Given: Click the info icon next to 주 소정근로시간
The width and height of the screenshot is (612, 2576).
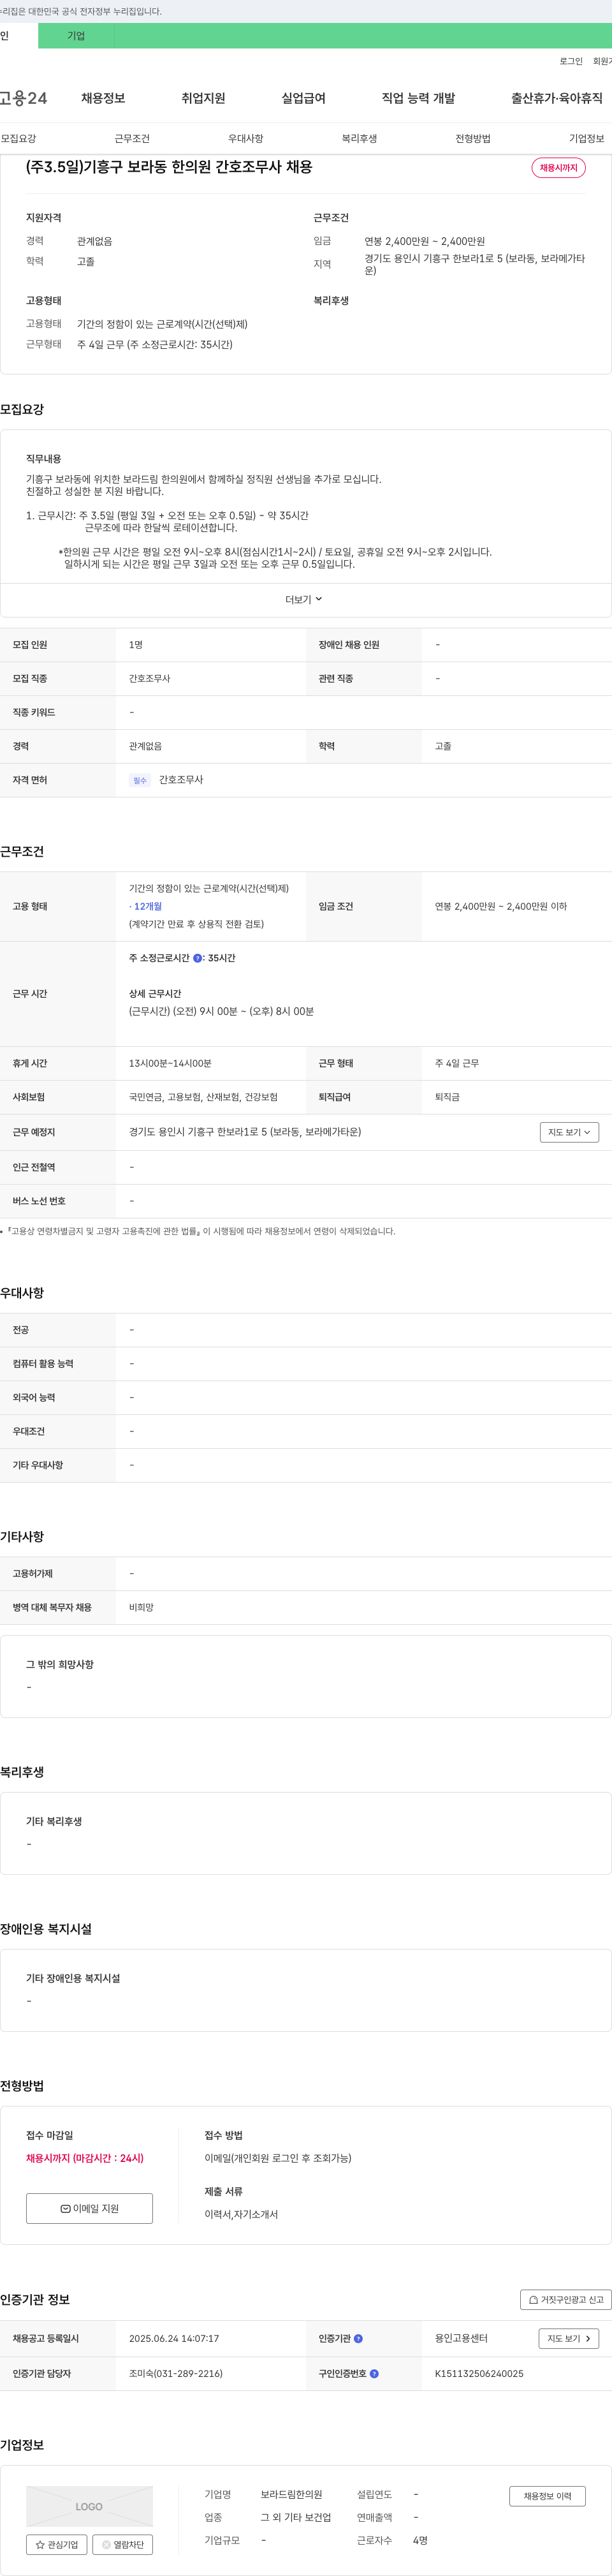Looking at the screenshot, I should point(197,958).
